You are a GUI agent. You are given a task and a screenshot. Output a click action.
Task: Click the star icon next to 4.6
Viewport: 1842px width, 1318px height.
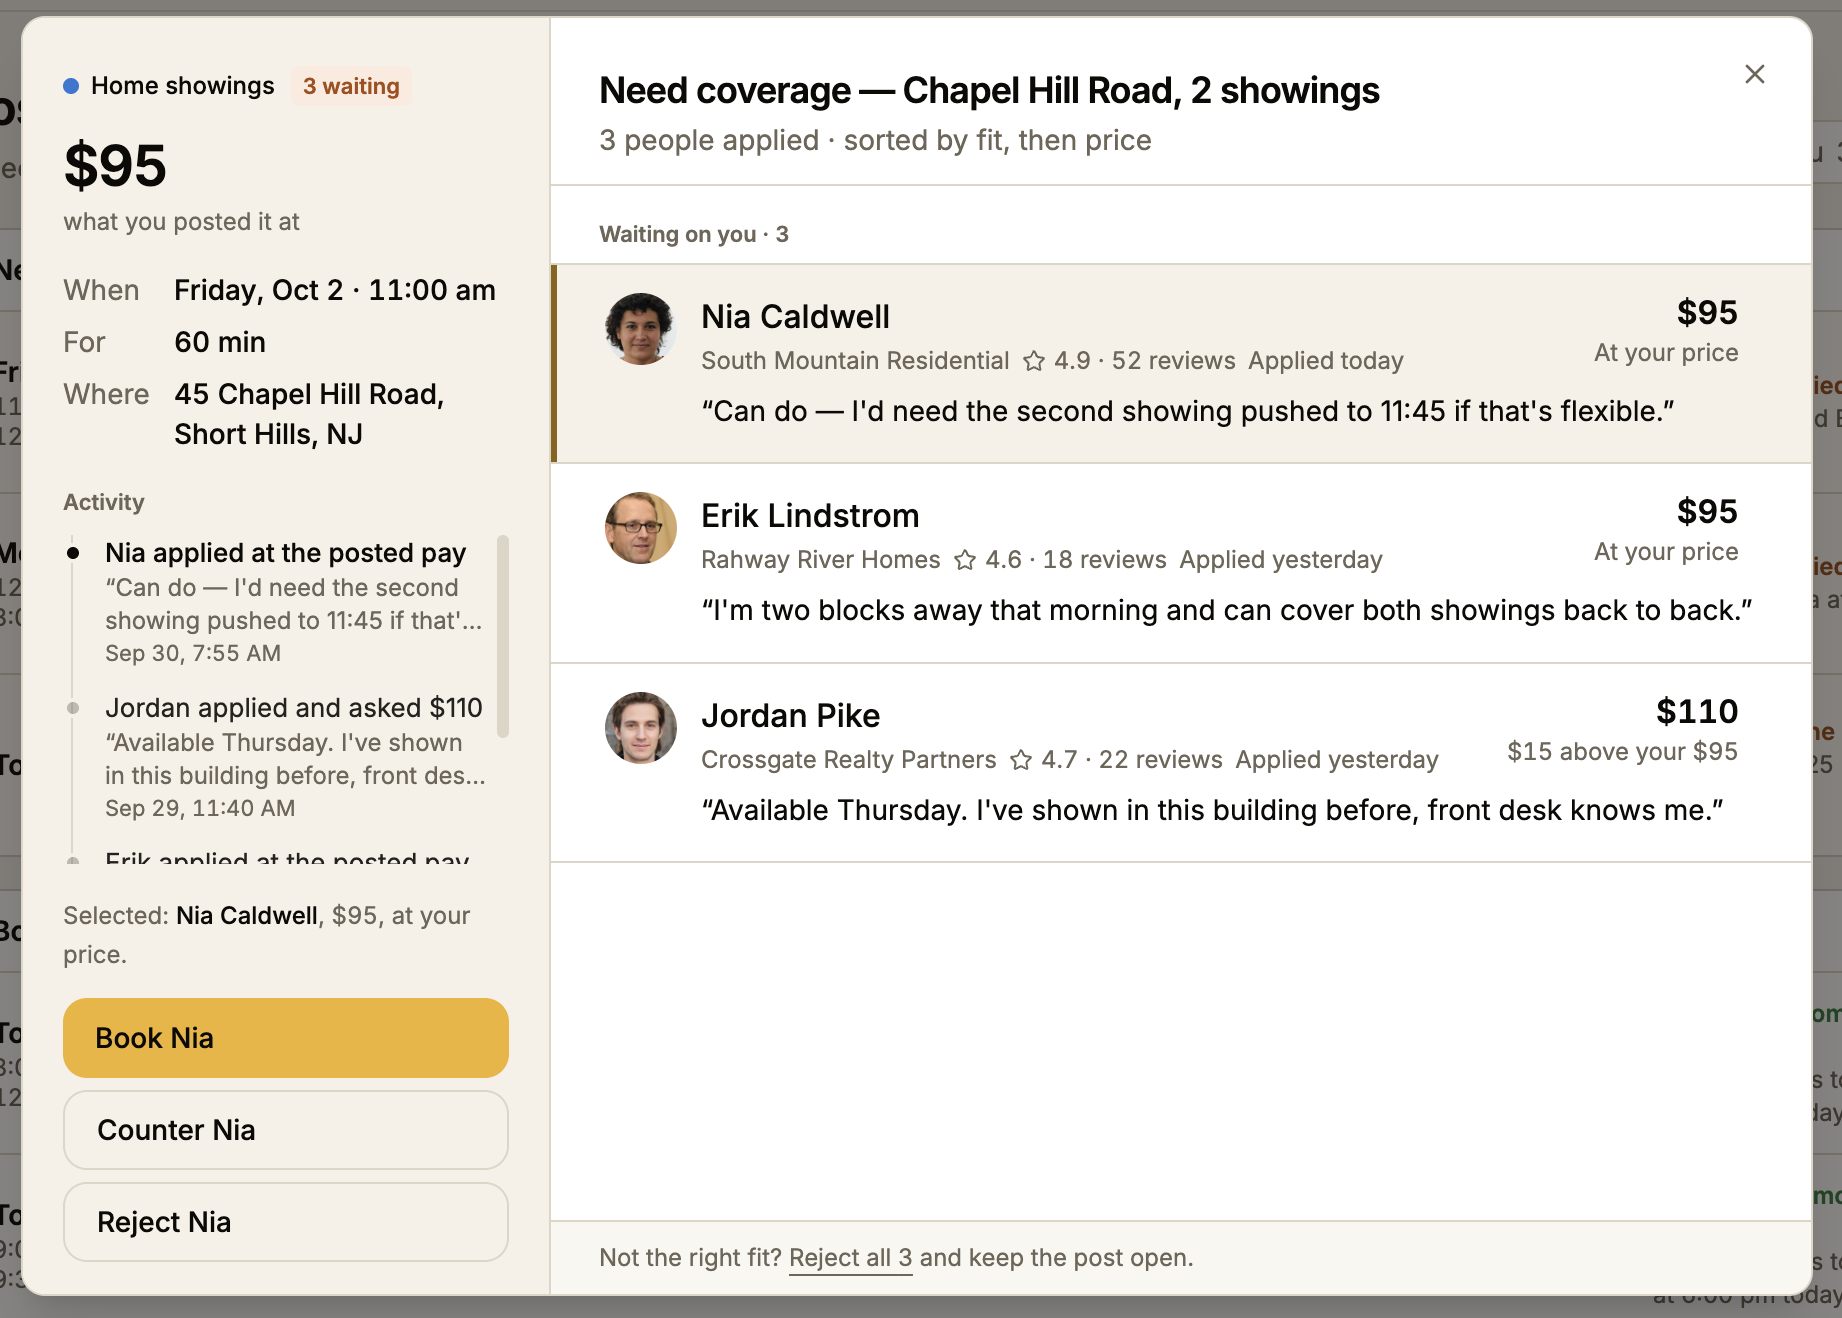click(965, 560)
